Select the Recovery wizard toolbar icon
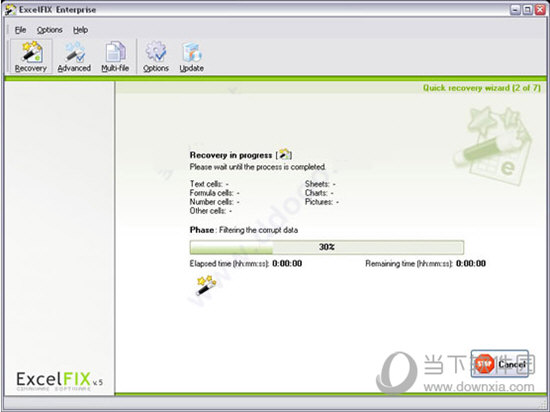Image resolution: width=550 pixels, height=412 pixels. click(31, 56)
